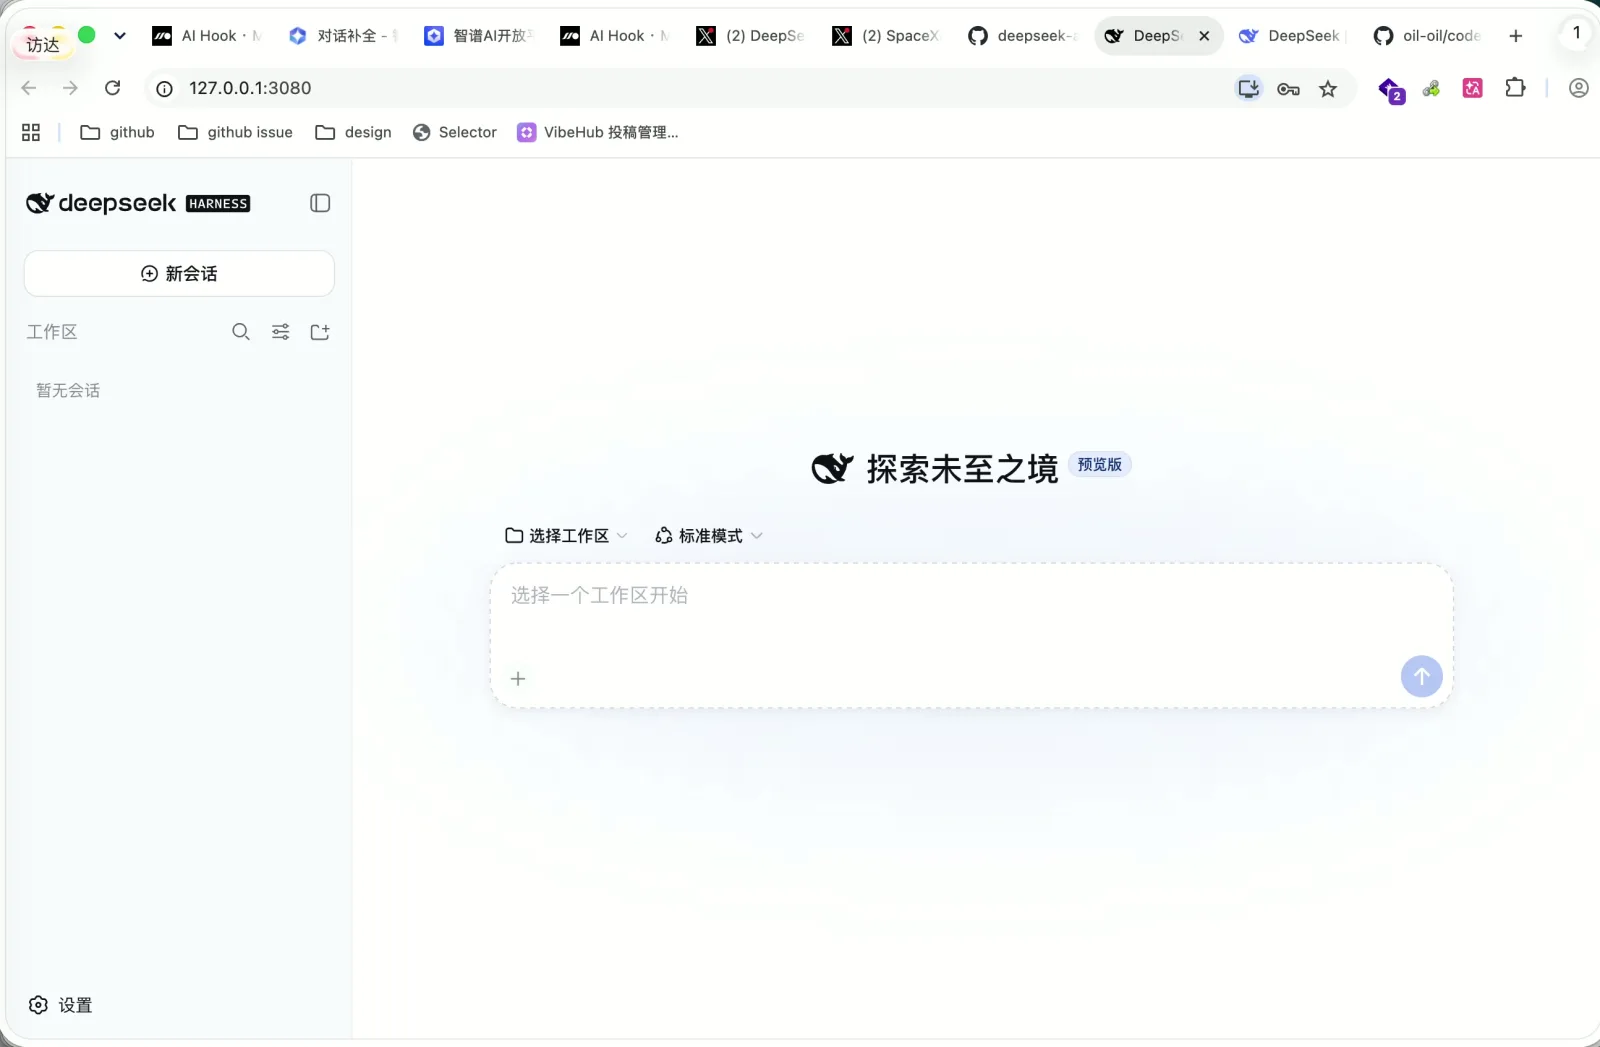Open 设置 at the sidebar bottom

pyautogui.click(x=61, y=1005)
